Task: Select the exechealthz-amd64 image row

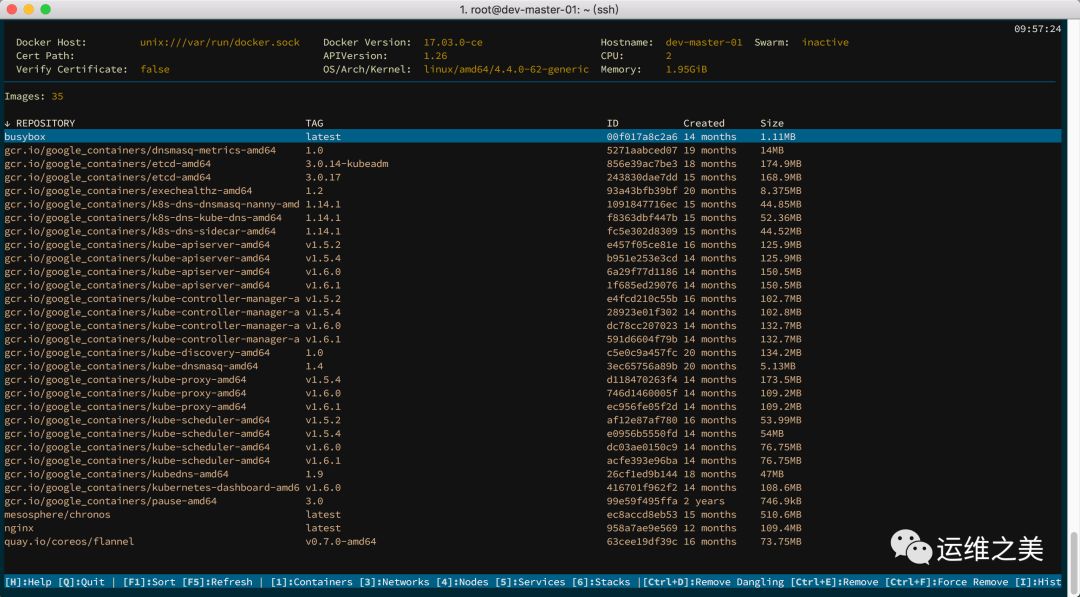Action: point(532,191)
